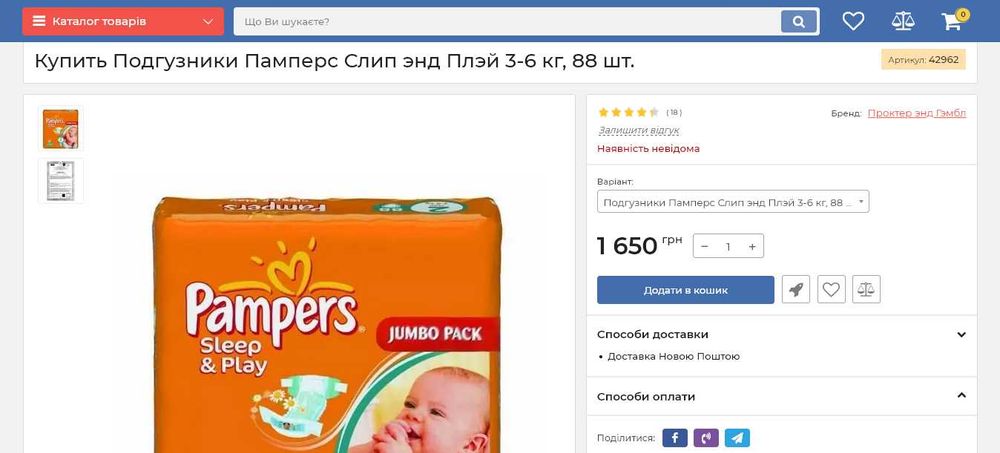Click the rocket quick-order icon
This screenshot has height=453, width=1000.
point(796,290)
